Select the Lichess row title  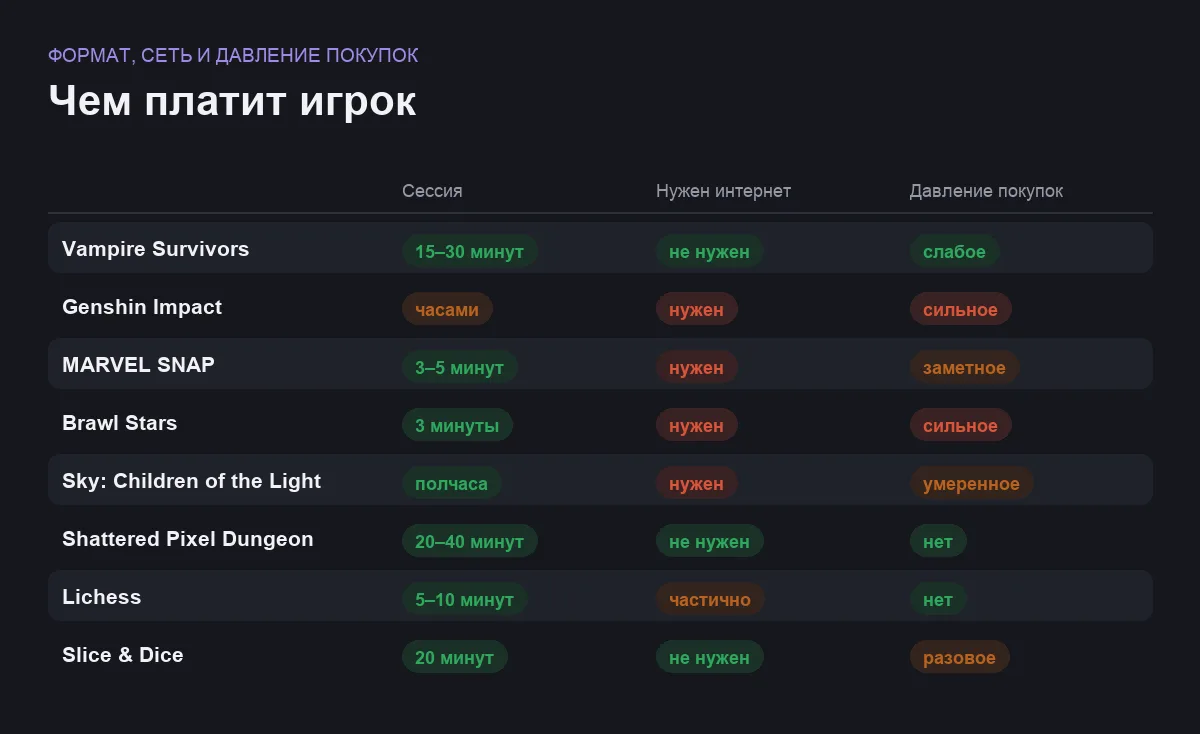[101, 597]
